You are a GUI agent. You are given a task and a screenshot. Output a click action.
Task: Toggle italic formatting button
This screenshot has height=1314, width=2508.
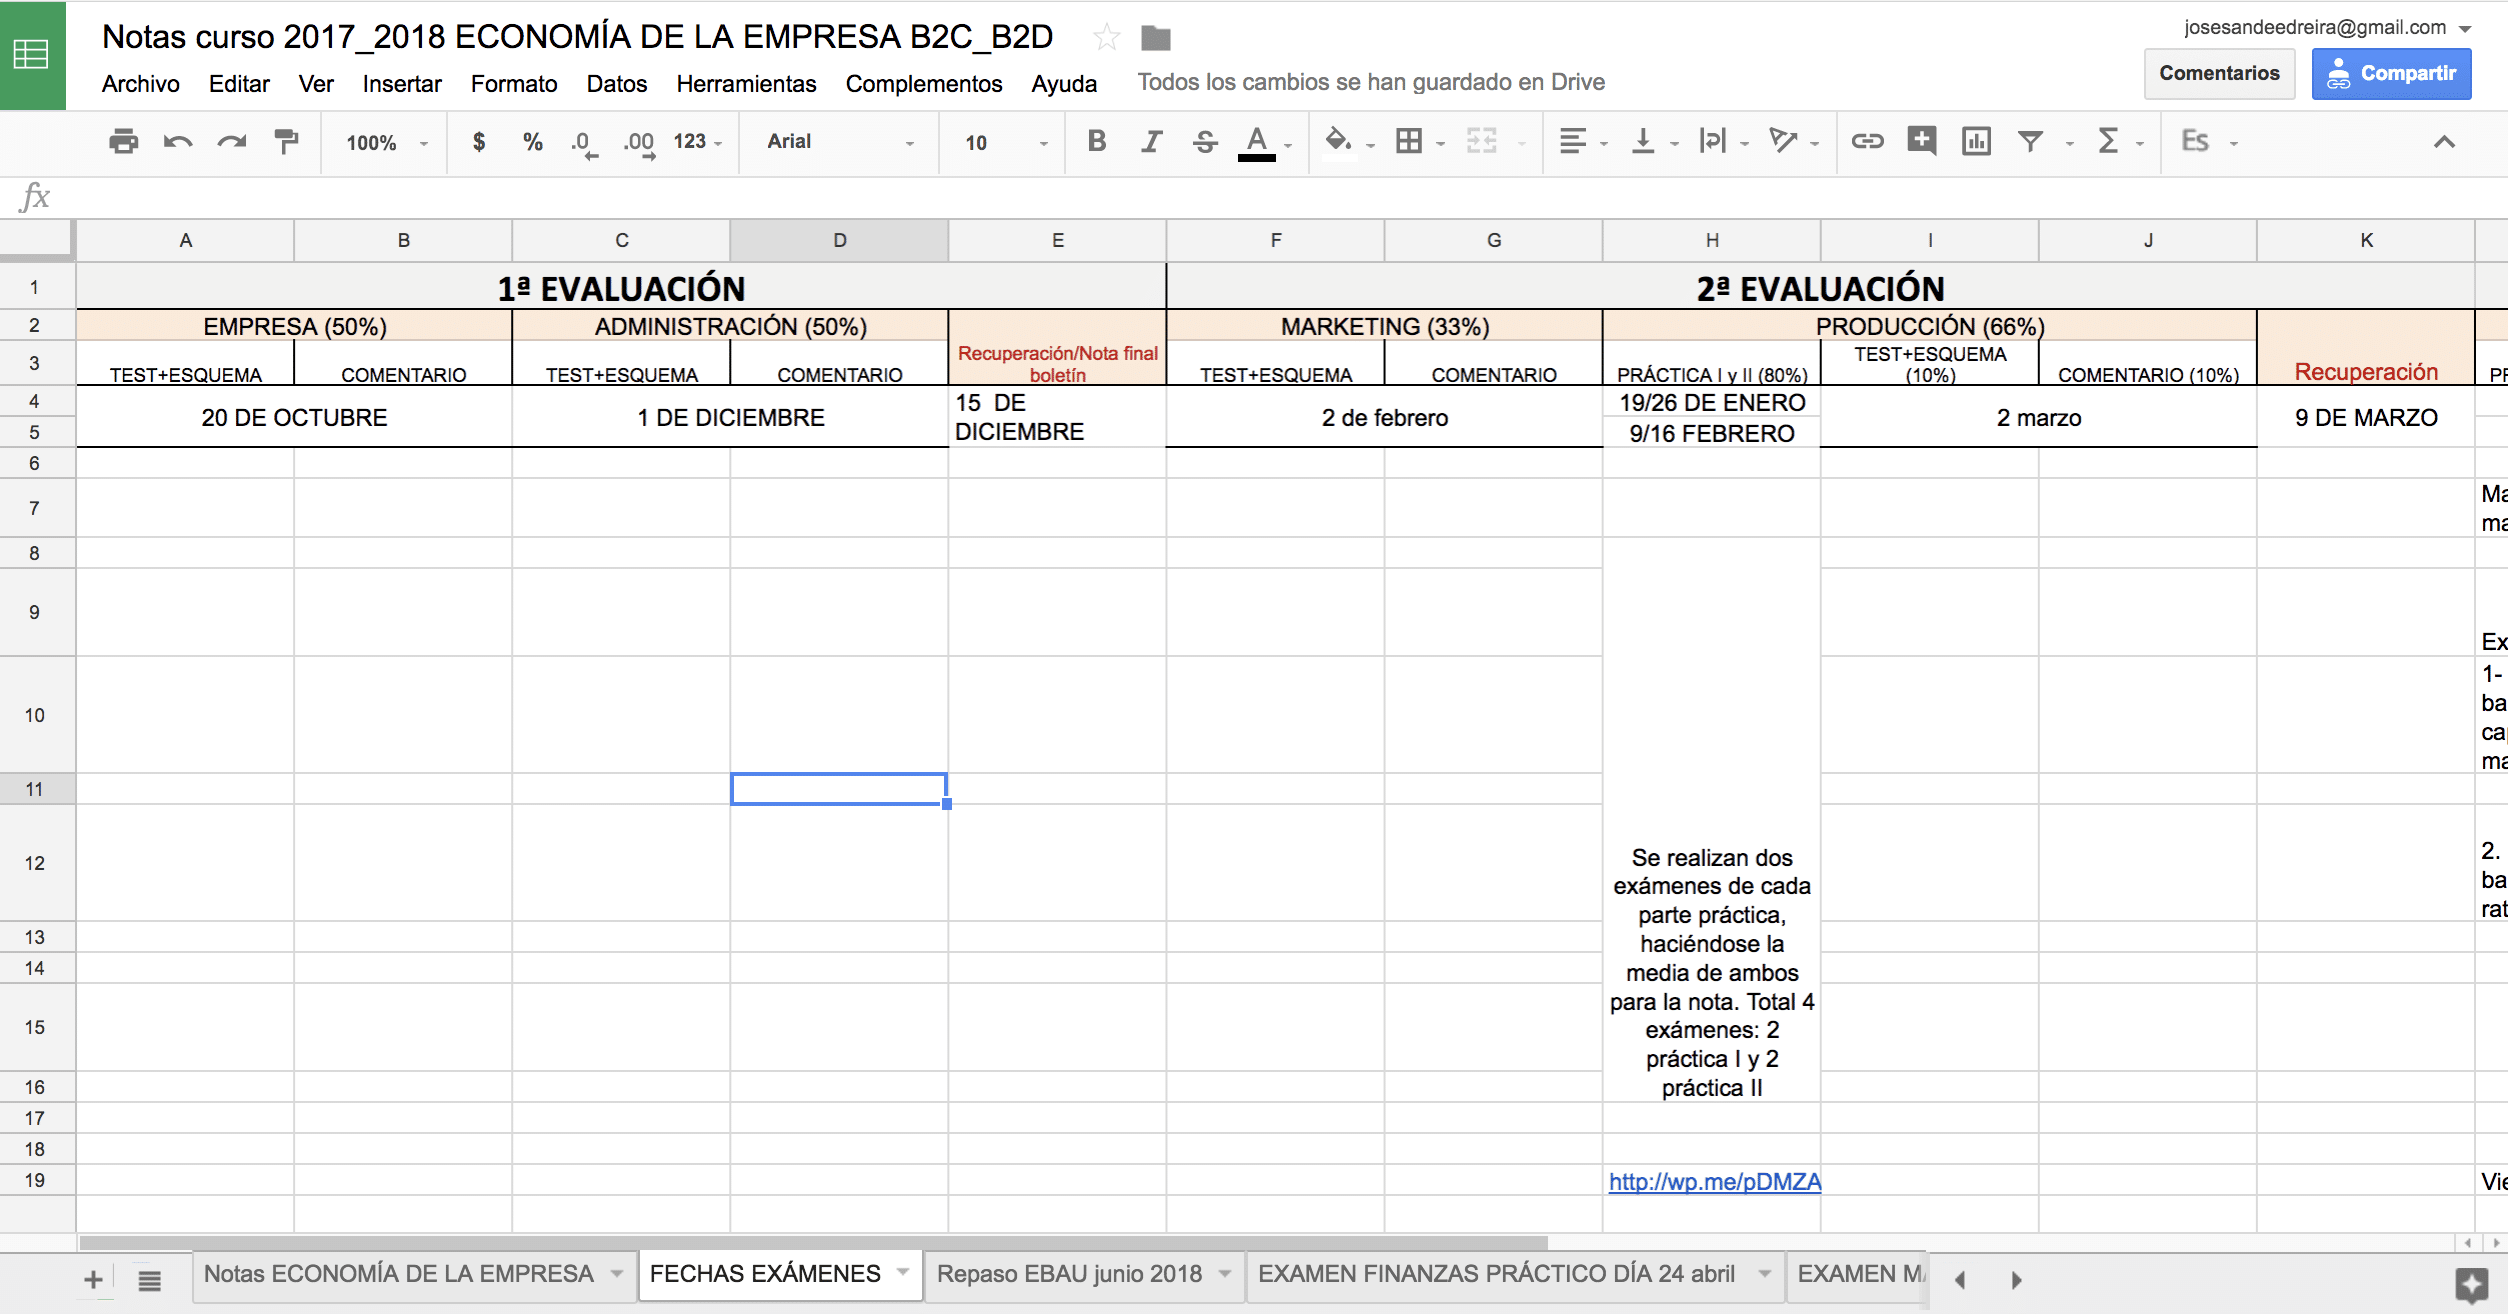[x=1151, y=142]
